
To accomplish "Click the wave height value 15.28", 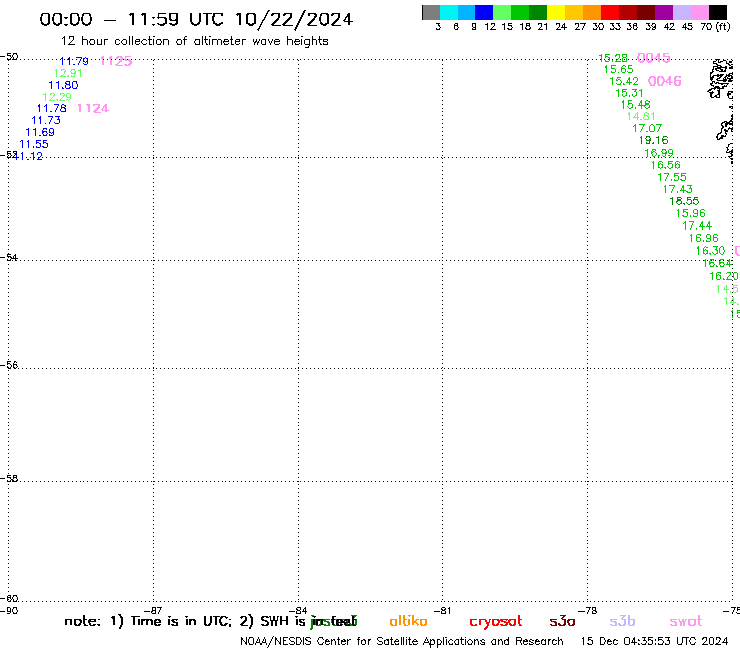I will tap(613, 58).
